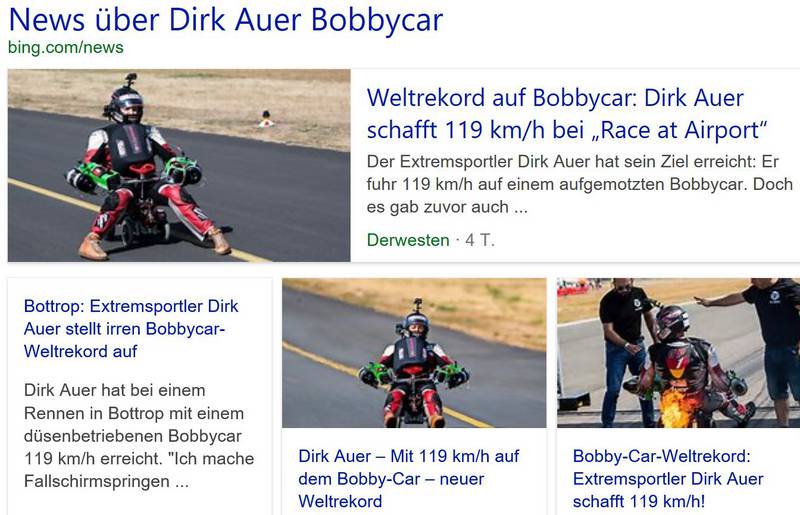800x515 pixels.
Task: Click the rider's helmet in the middle thumbnail
Action: coord(417,324)
